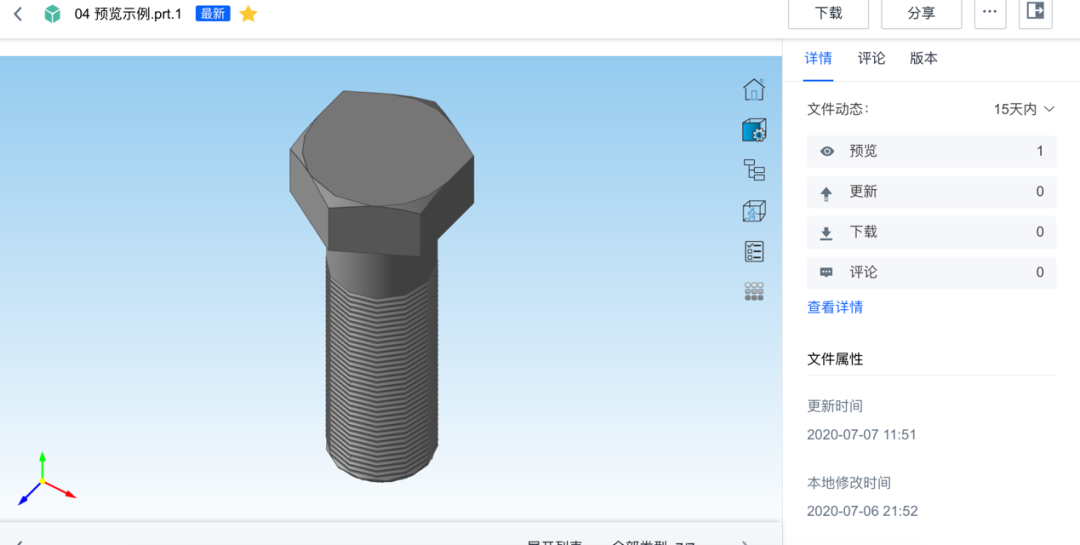Click the 下载 button in header
The width and height of the screenshot is (1080, 545).
(829, 14)
